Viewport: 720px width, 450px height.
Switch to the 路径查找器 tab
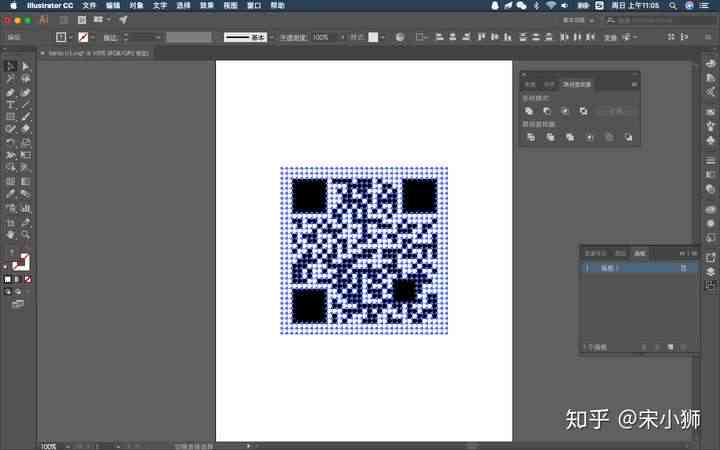coord(577,84)
